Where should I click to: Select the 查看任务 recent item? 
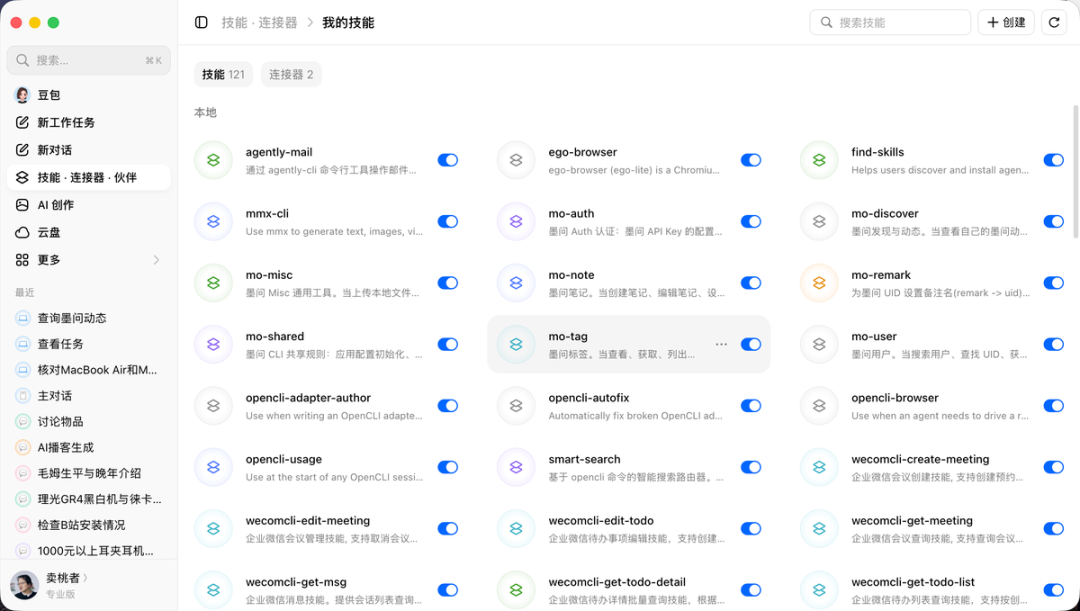[89, 344]
